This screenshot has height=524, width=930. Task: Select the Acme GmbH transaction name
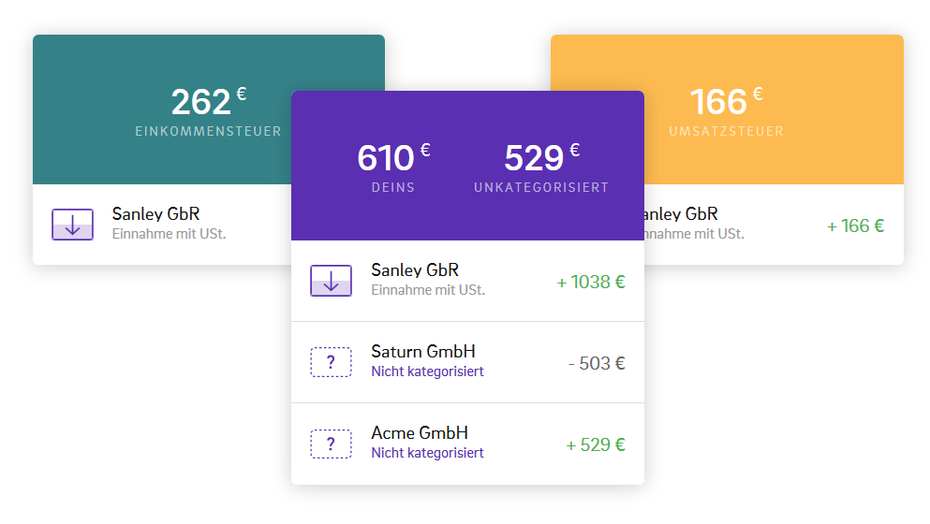click(x=419, y=433)
